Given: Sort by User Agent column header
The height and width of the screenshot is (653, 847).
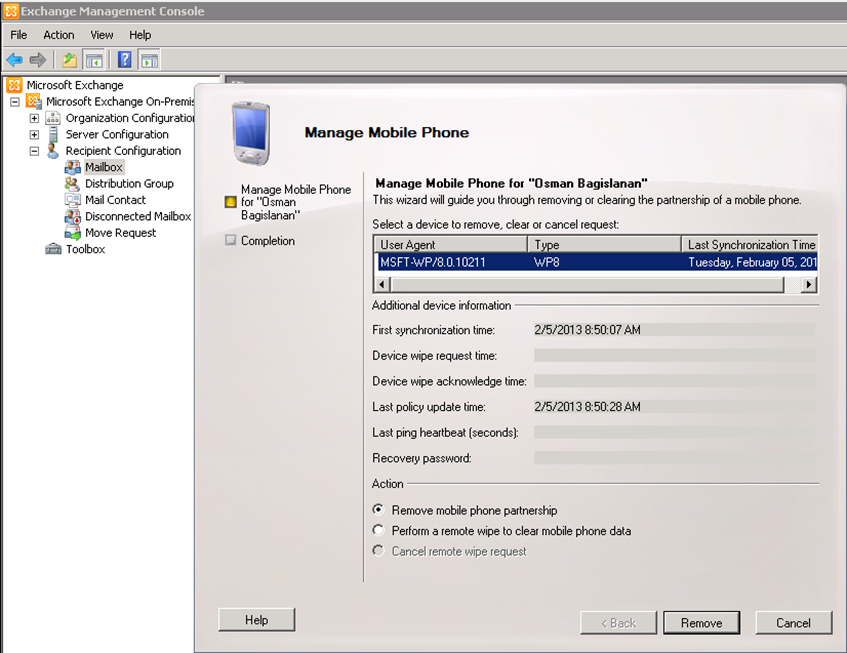Looking at the screenshot, I should point(451,245).
